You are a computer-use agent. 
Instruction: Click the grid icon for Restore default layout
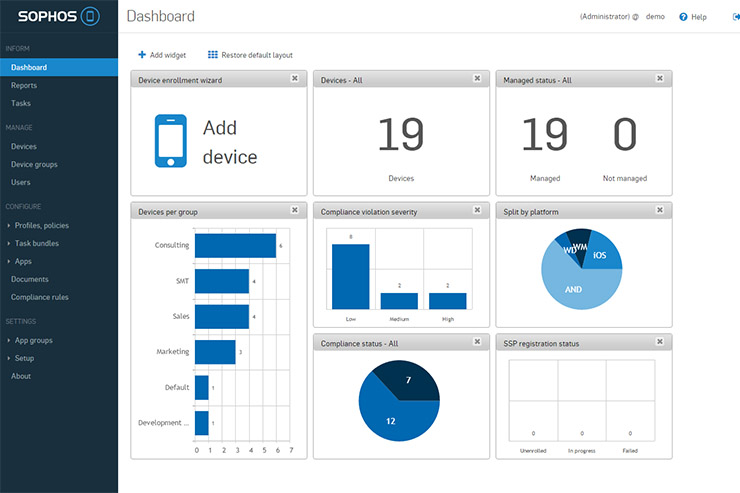(212, 55)
